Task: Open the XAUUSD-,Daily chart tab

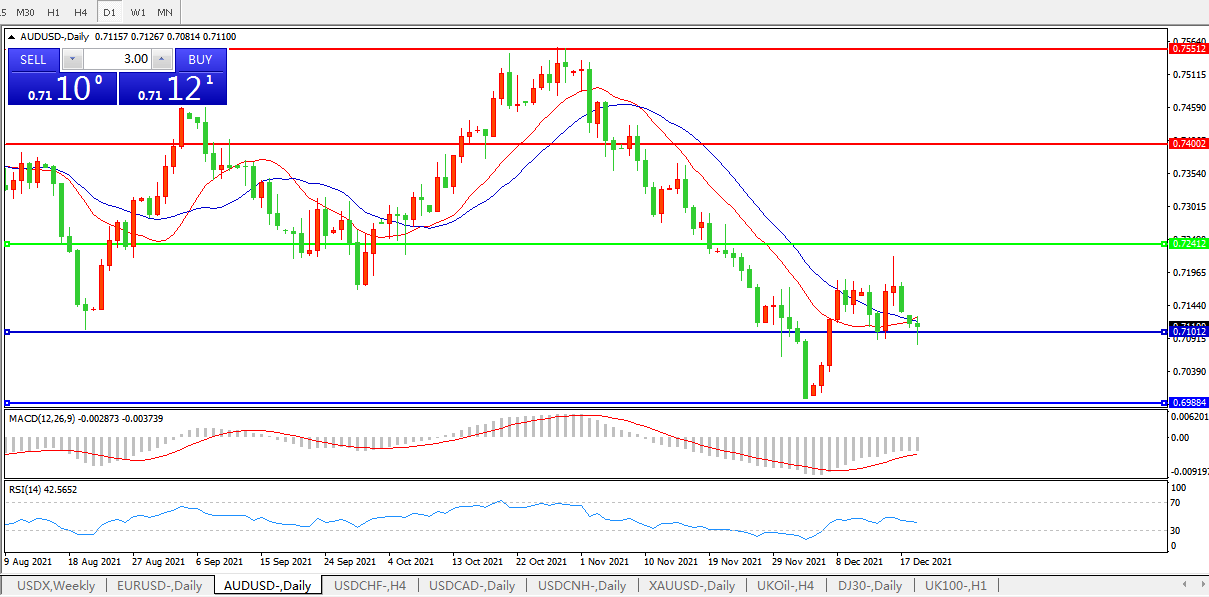Action: pyautogui.click(x=691, y=586)
